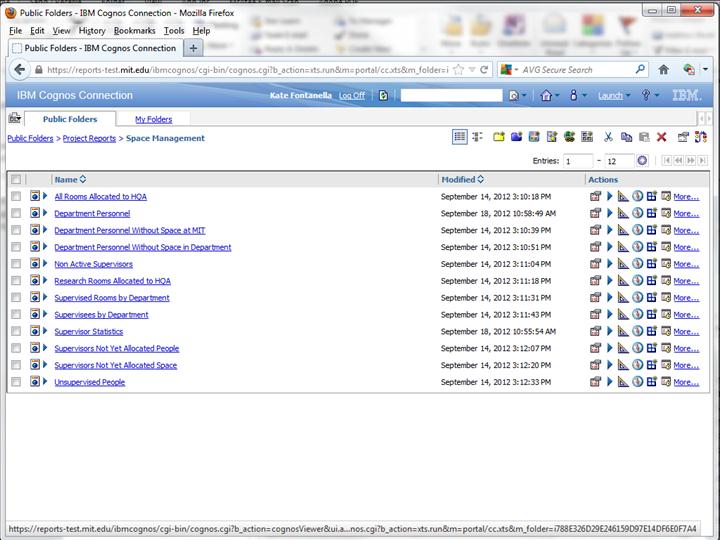Open Set Properties icon for All Rooms Allocated to HQA
Image resolution: width=720 pixels, height=540 pixels.
click(595, 197)
